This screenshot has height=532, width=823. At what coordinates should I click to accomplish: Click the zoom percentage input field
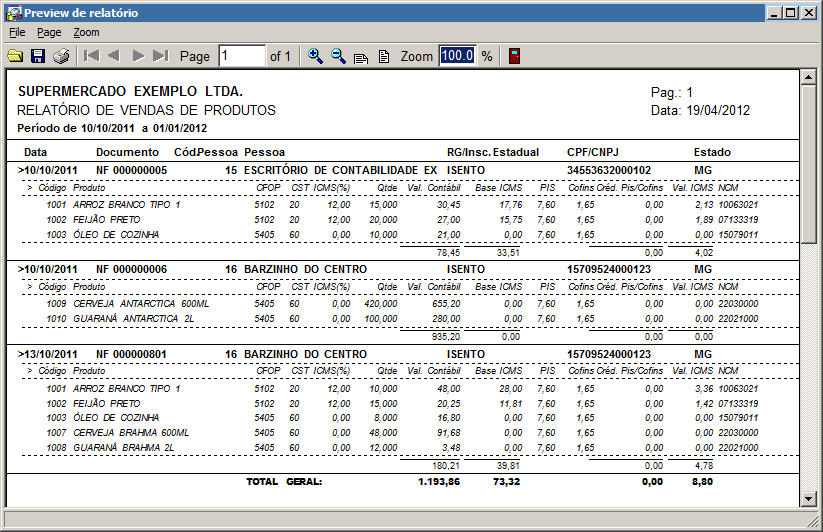tap(457, 56)
